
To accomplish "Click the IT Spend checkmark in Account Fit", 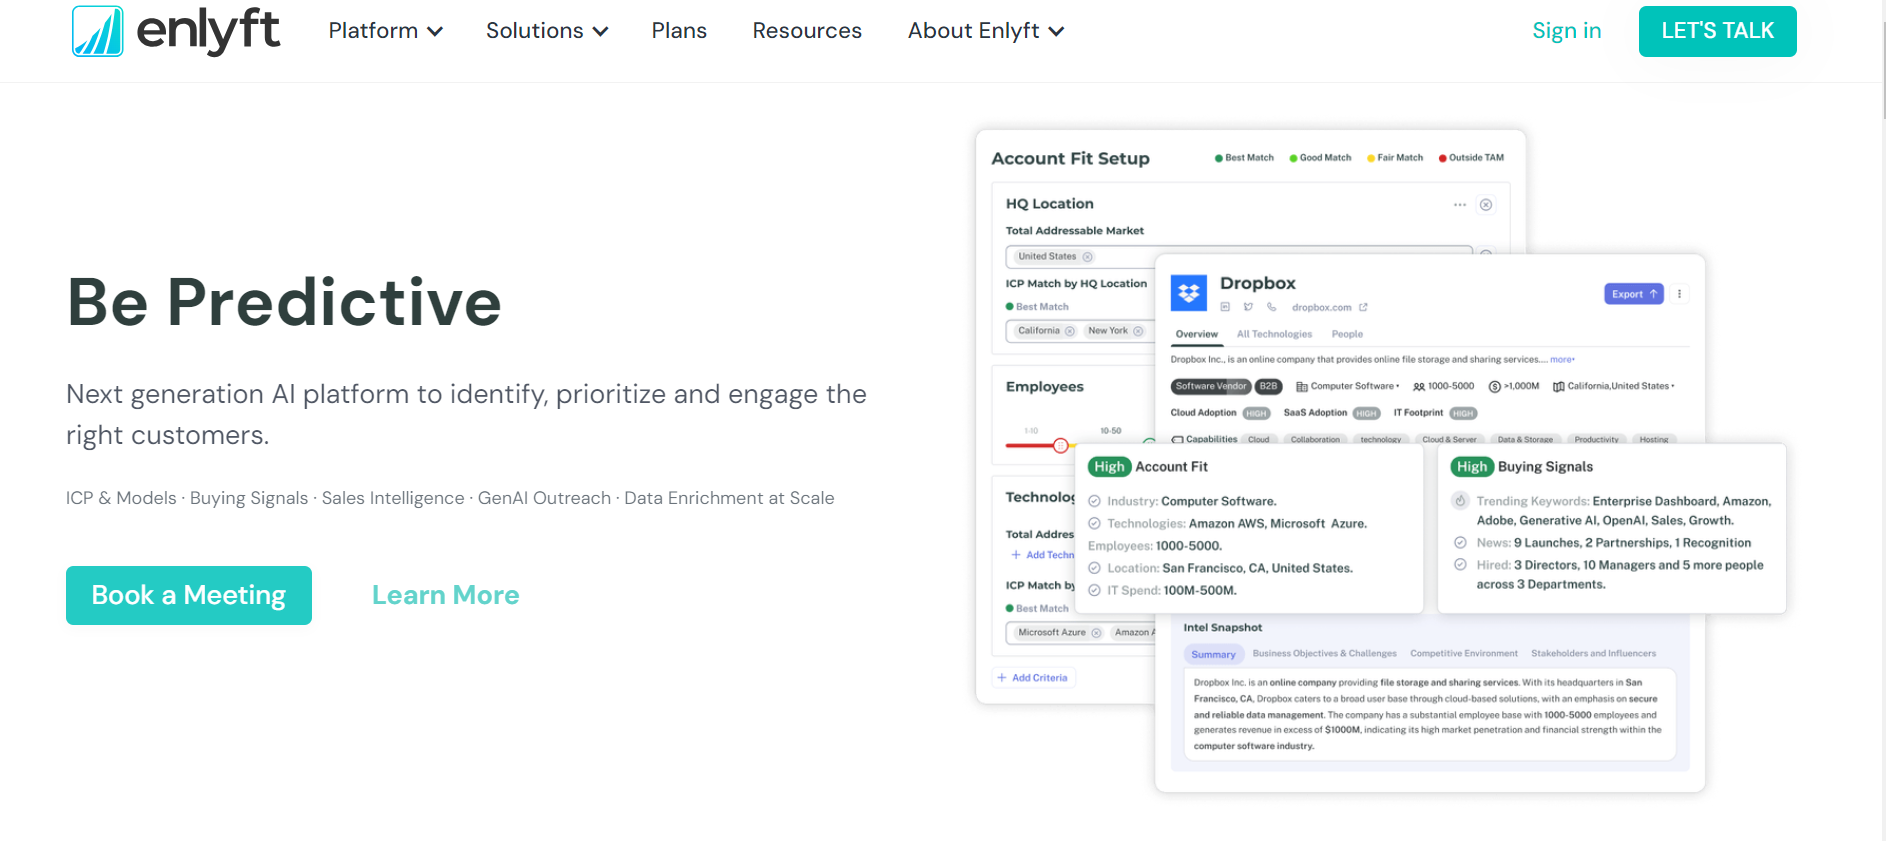I will point(1094,590).
